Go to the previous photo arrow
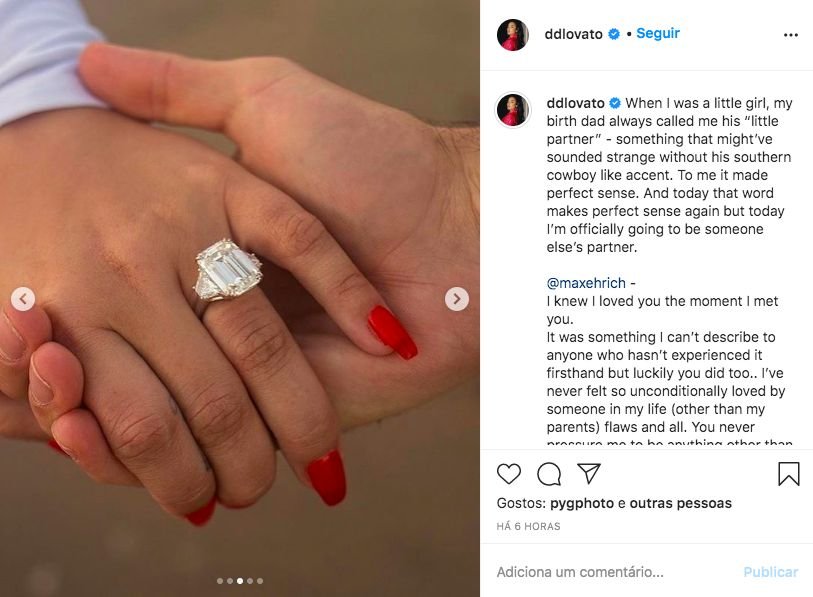The height and width of the screenshot is (597, 813). [23, 299]
